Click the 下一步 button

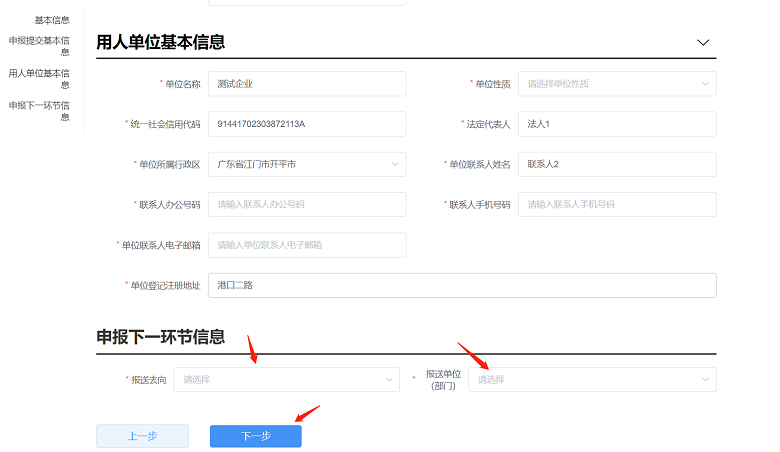256,436
